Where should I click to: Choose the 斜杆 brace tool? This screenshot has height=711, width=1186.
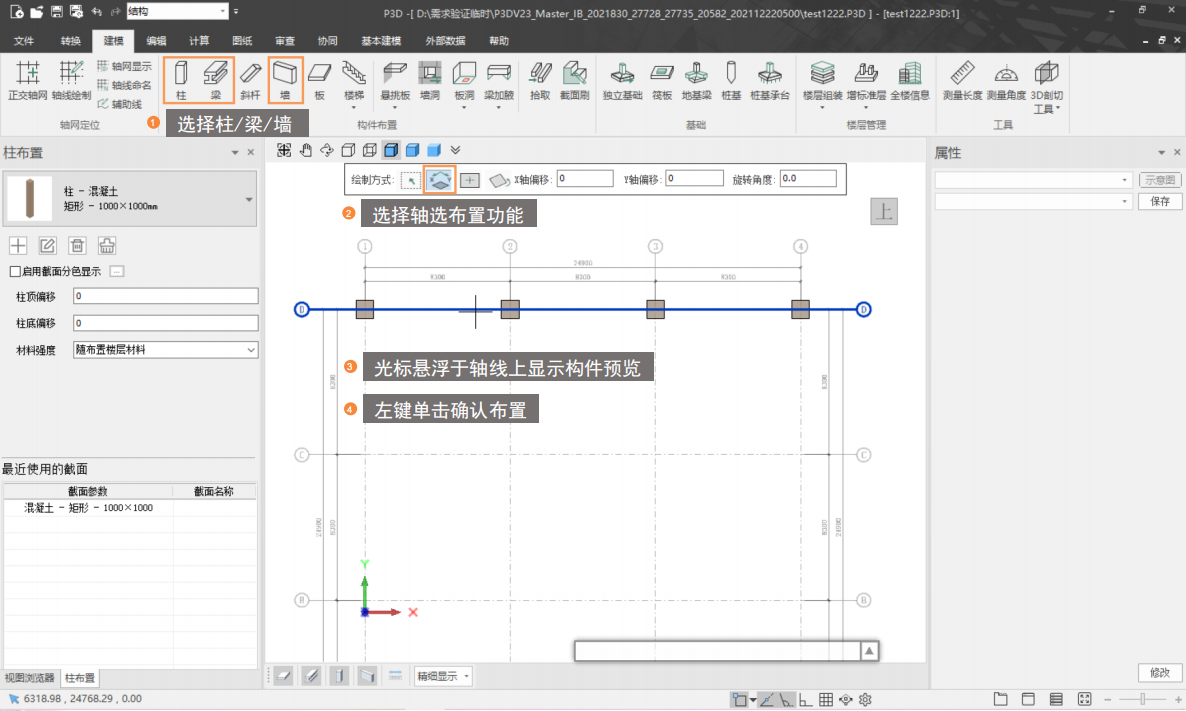250,80
